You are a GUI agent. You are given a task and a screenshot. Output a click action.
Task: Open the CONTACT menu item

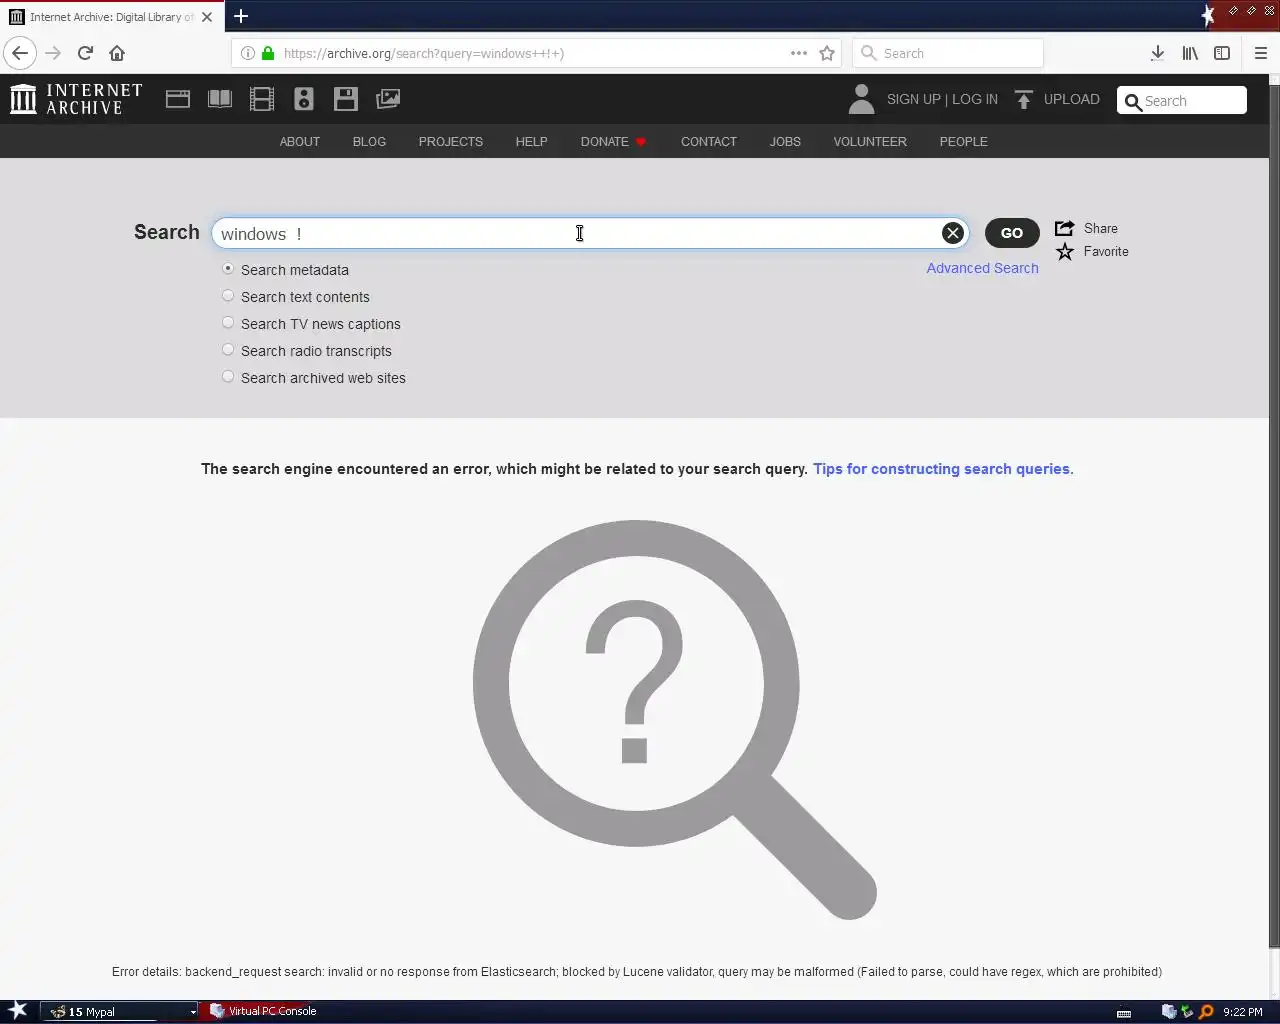pyautogui.click(x=709, y=141)
